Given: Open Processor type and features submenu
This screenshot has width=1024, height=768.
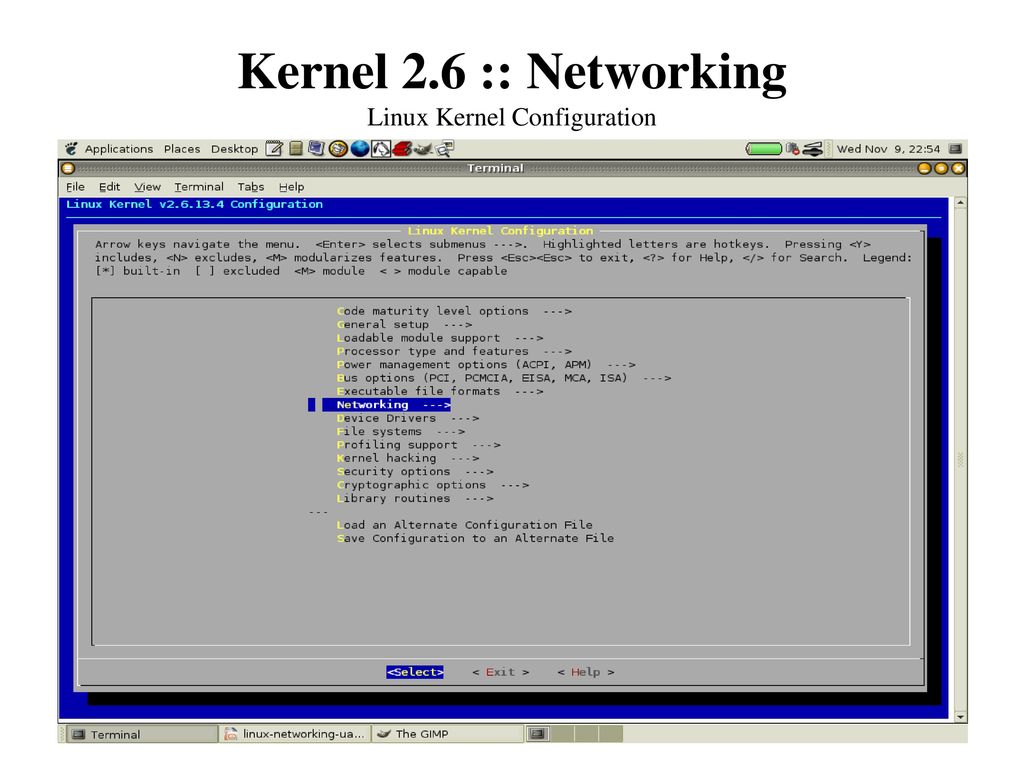Looking at the screenshot, I should pyautogui.click(x=454, y=351).
